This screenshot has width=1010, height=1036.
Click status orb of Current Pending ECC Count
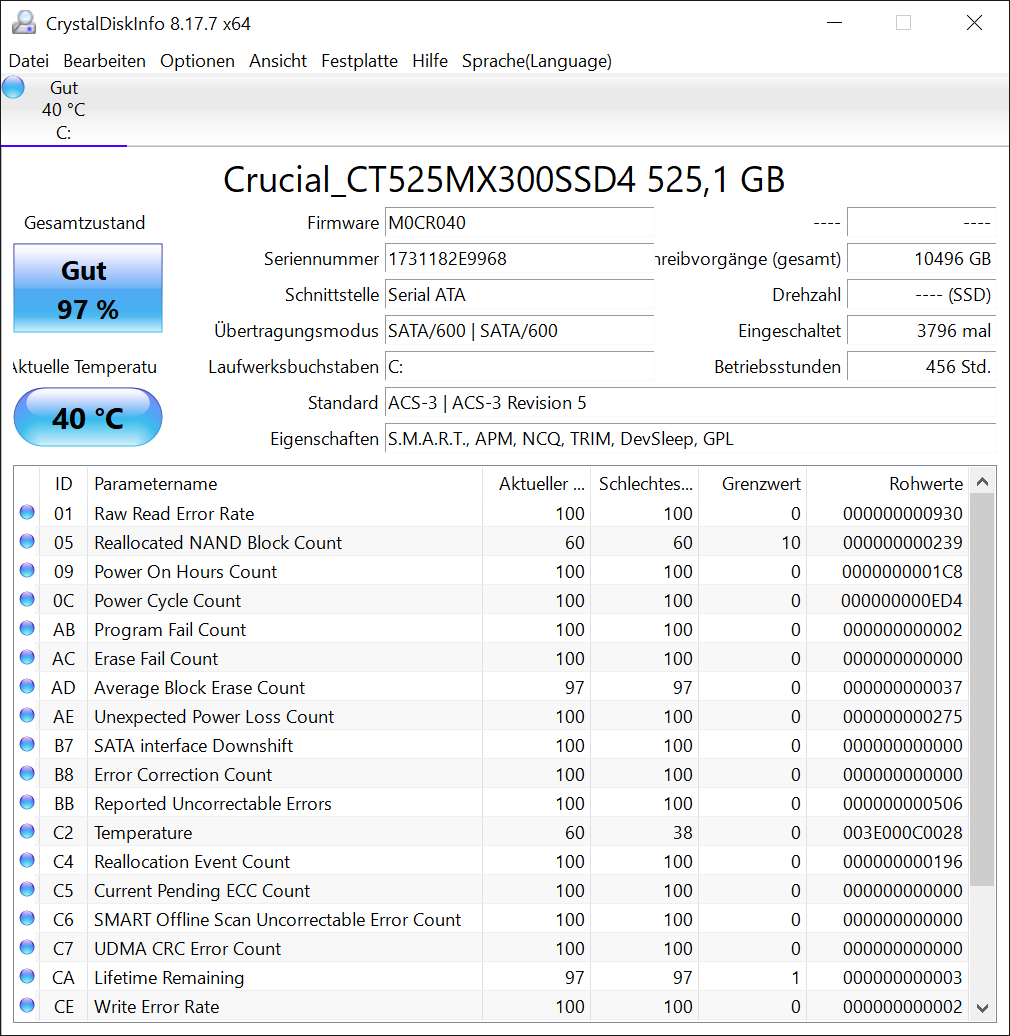[x=27, y=889]
